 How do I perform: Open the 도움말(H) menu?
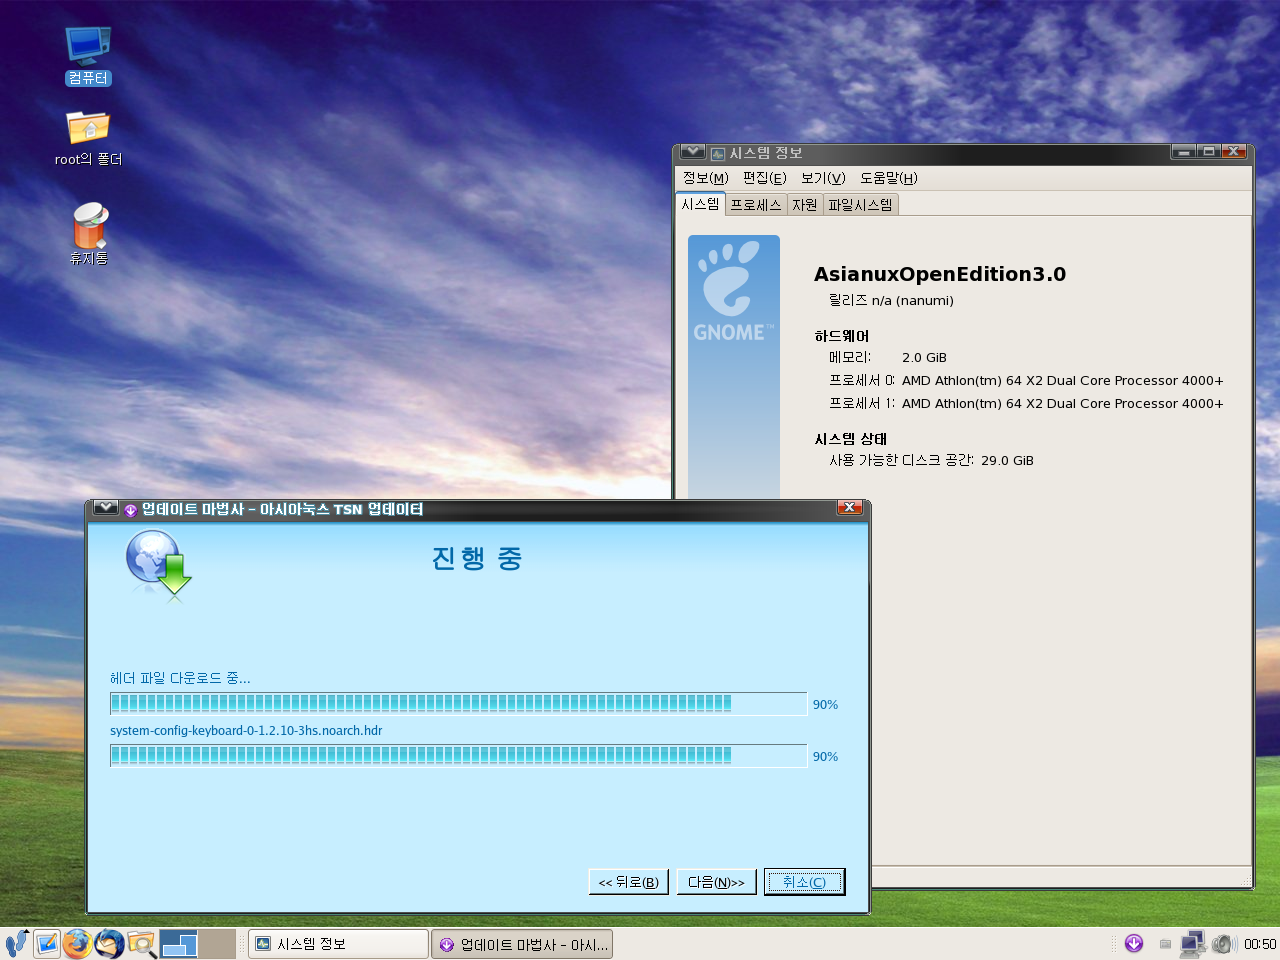click(x=889, y=178)
